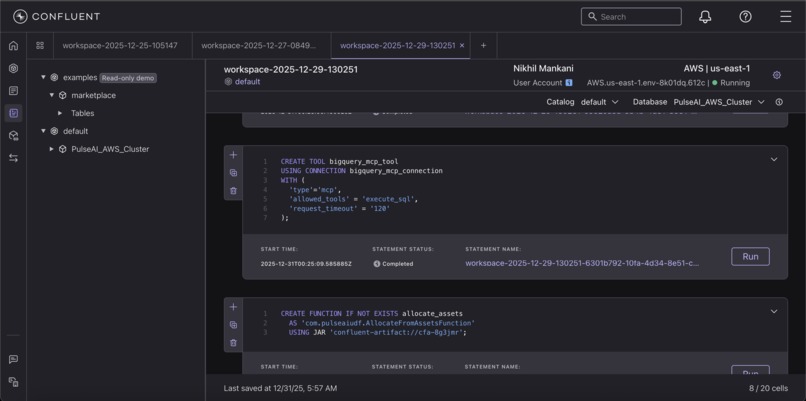The height and width of the screenshot is (401, 806).
Task: Delete the CREATE FUNCTION cell
Action: [x=233, y=343]
